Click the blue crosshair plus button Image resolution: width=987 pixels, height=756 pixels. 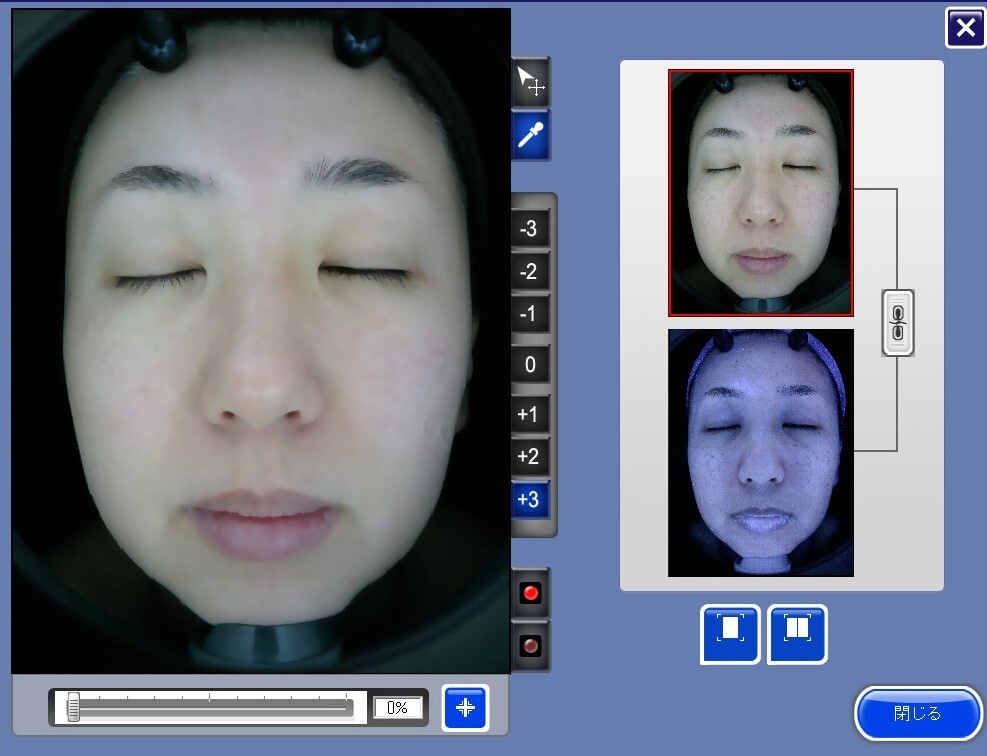465,708
